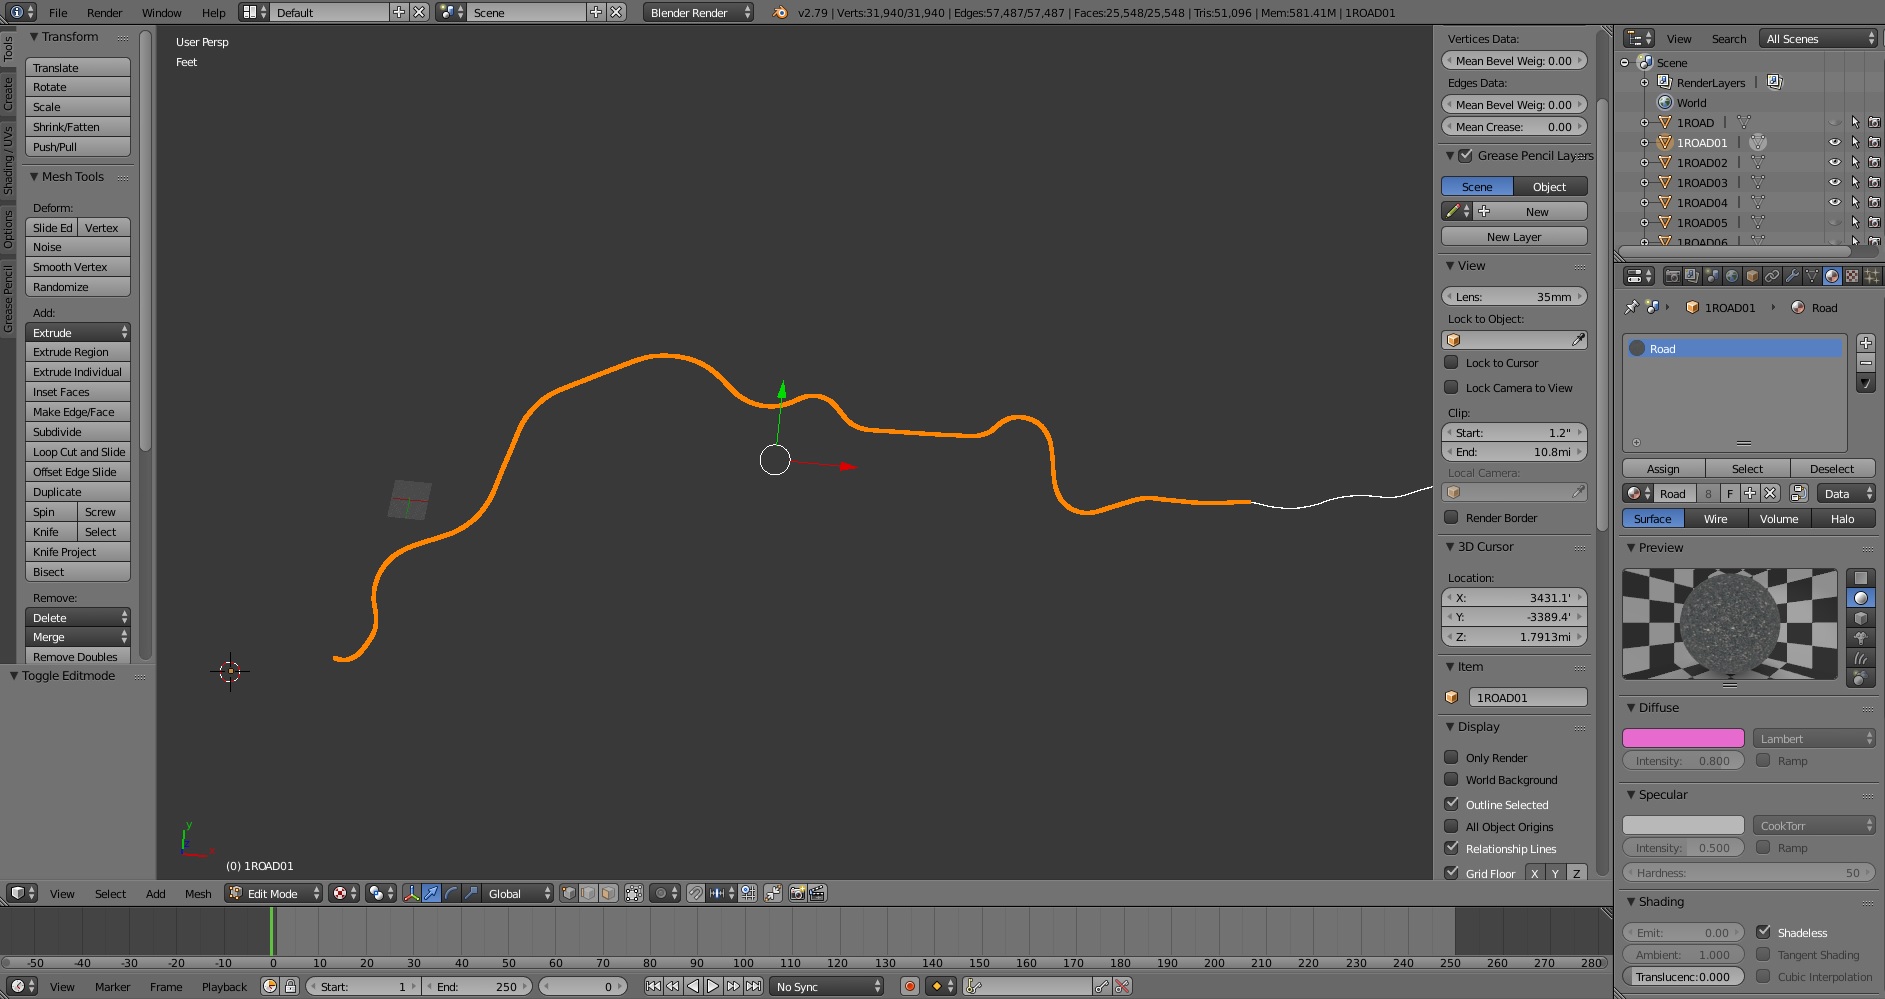
Task: Click the Lock to Object eyedropper icon
Action: coord(1577,340)
